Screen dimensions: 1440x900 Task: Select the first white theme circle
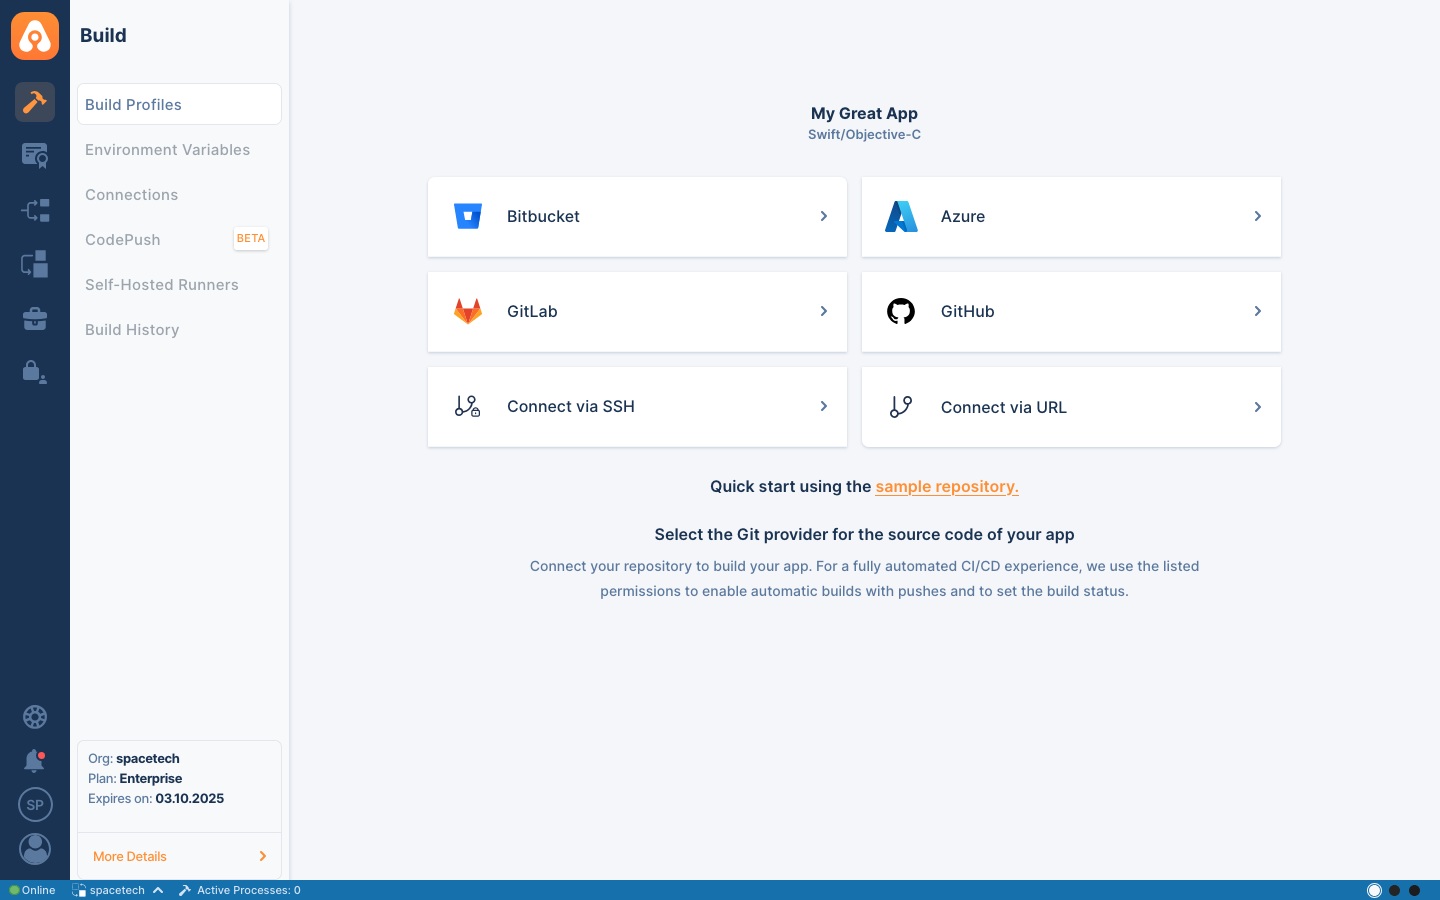click(x=1374, y=890)
